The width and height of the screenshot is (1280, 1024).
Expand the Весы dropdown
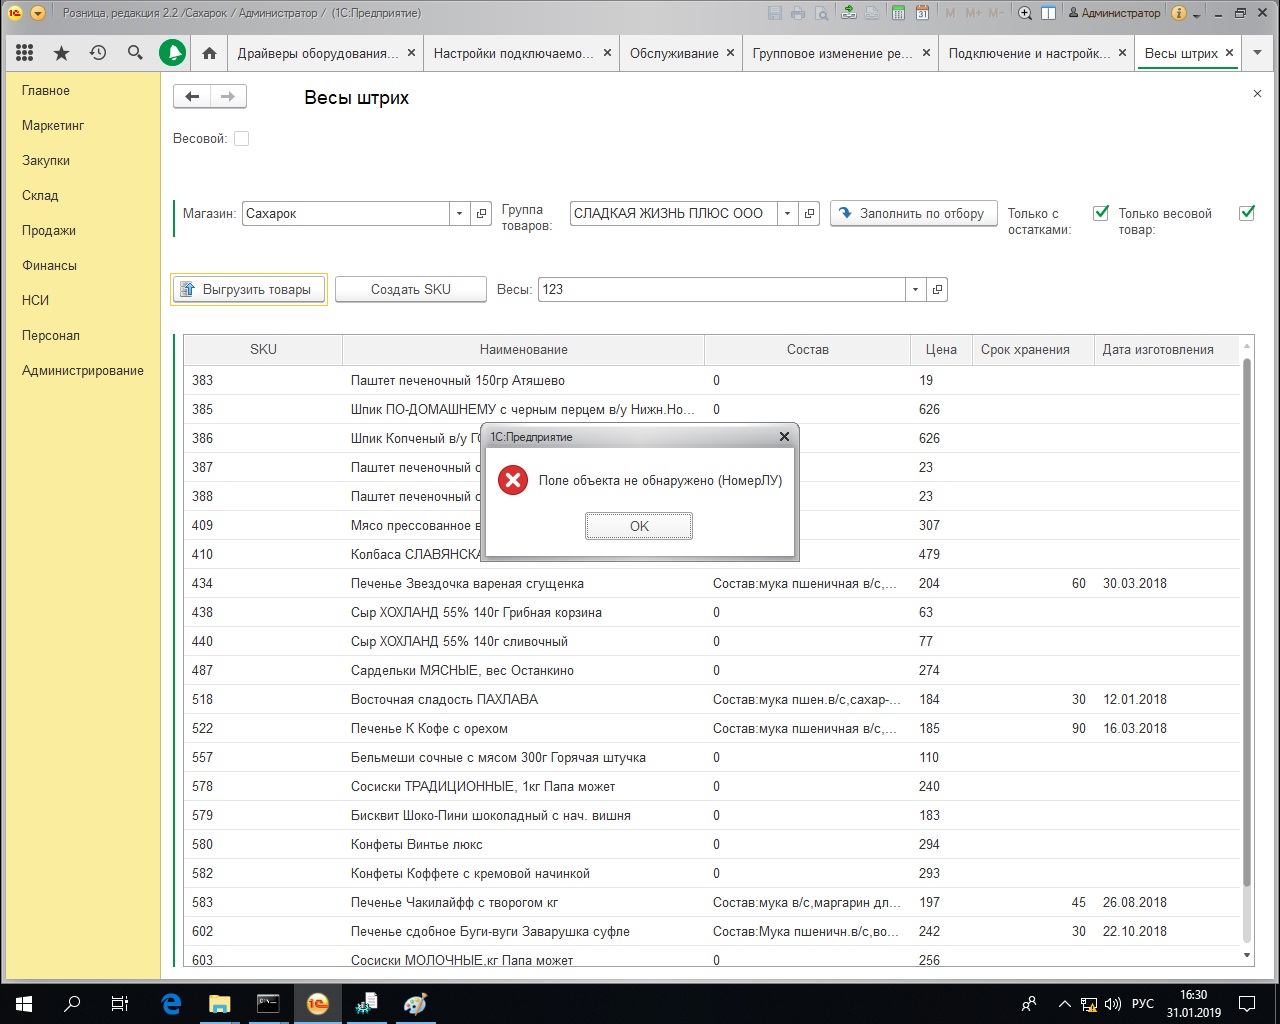(x=915, y=289)
